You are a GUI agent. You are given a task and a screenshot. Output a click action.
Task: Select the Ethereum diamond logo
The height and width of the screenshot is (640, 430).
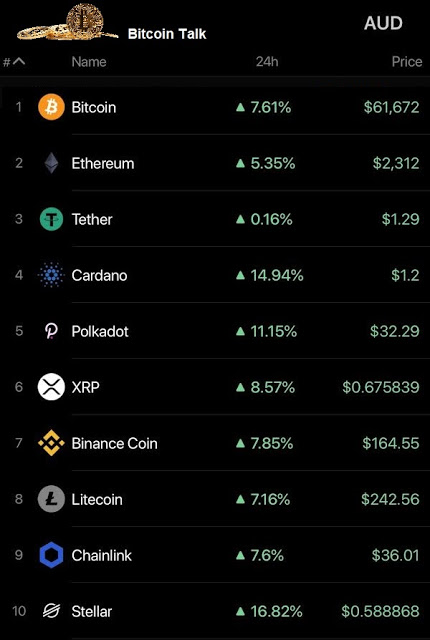click(51, 163)
